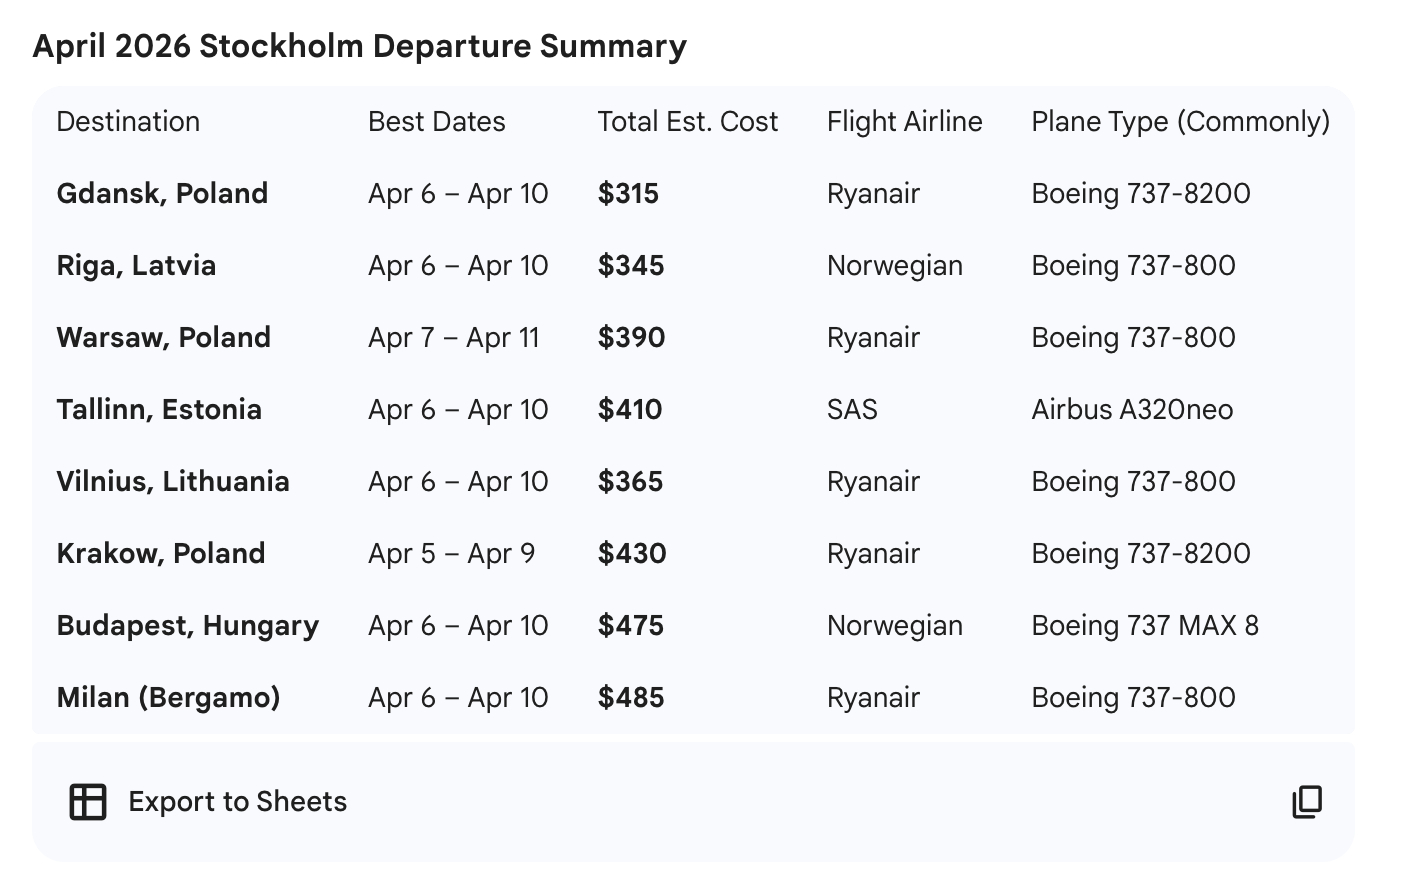Click the $315 cost for Gdansk
Viewport: 1404px width, 880px height.
(x=628, y=194)
